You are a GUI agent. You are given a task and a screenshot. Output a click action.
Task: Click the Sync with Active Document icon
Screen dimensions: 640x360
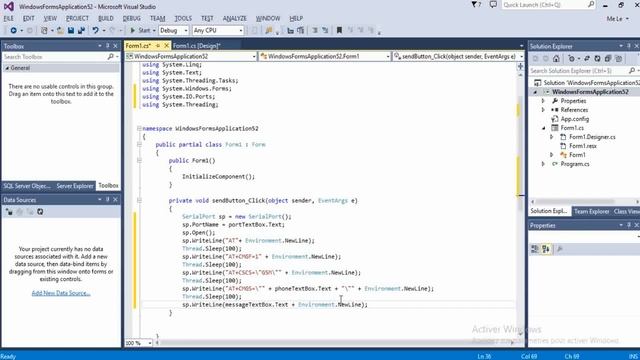[587, 59]
